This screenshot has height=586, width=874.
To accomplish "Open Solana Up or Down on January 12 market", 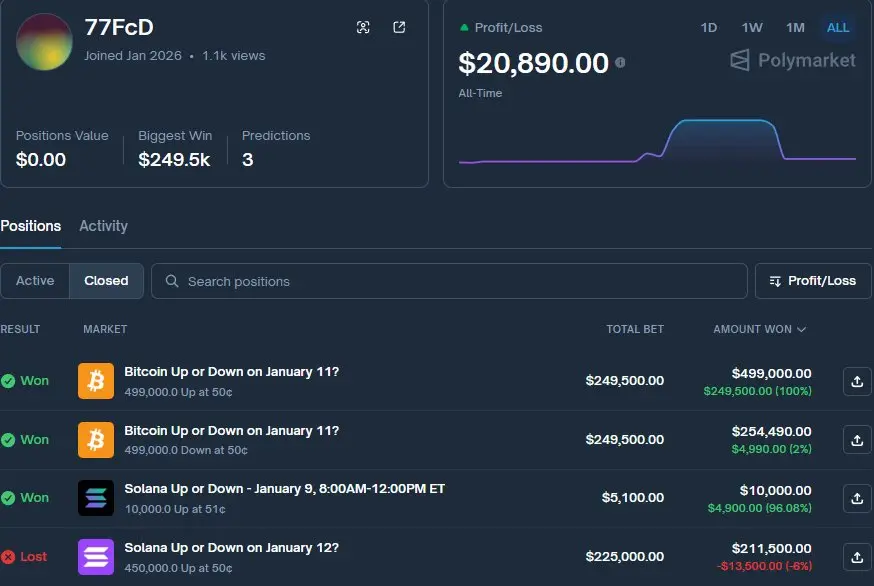I will click(x=231, y=548).
